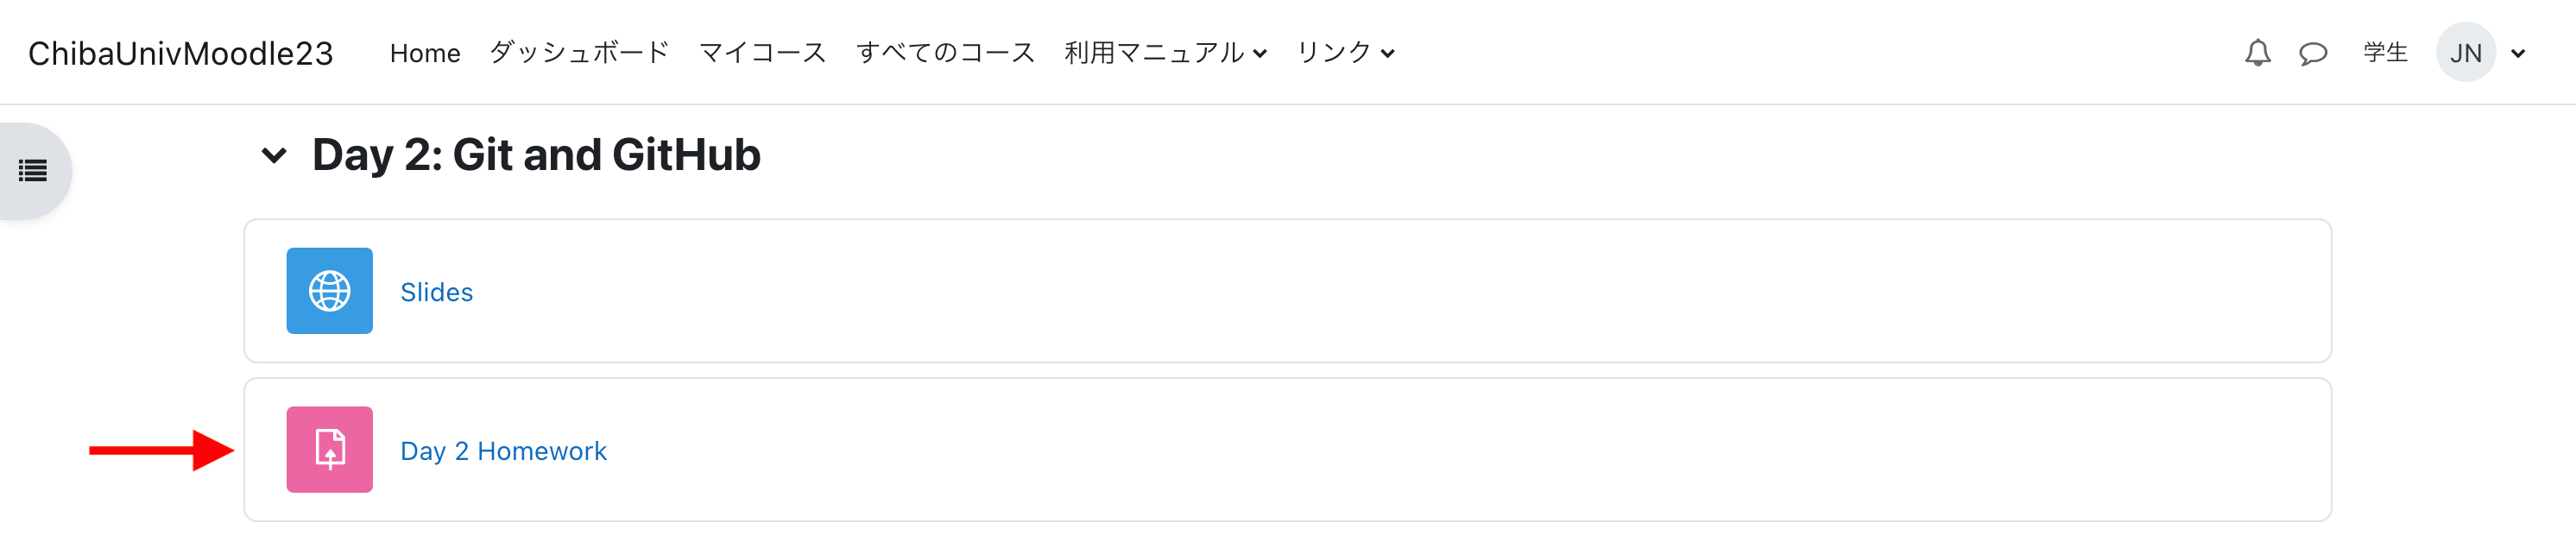This screenshot has width=2576, height=548.
Task: Click the ChibaUnivMoodle23 site name
Action: [180, 53]
